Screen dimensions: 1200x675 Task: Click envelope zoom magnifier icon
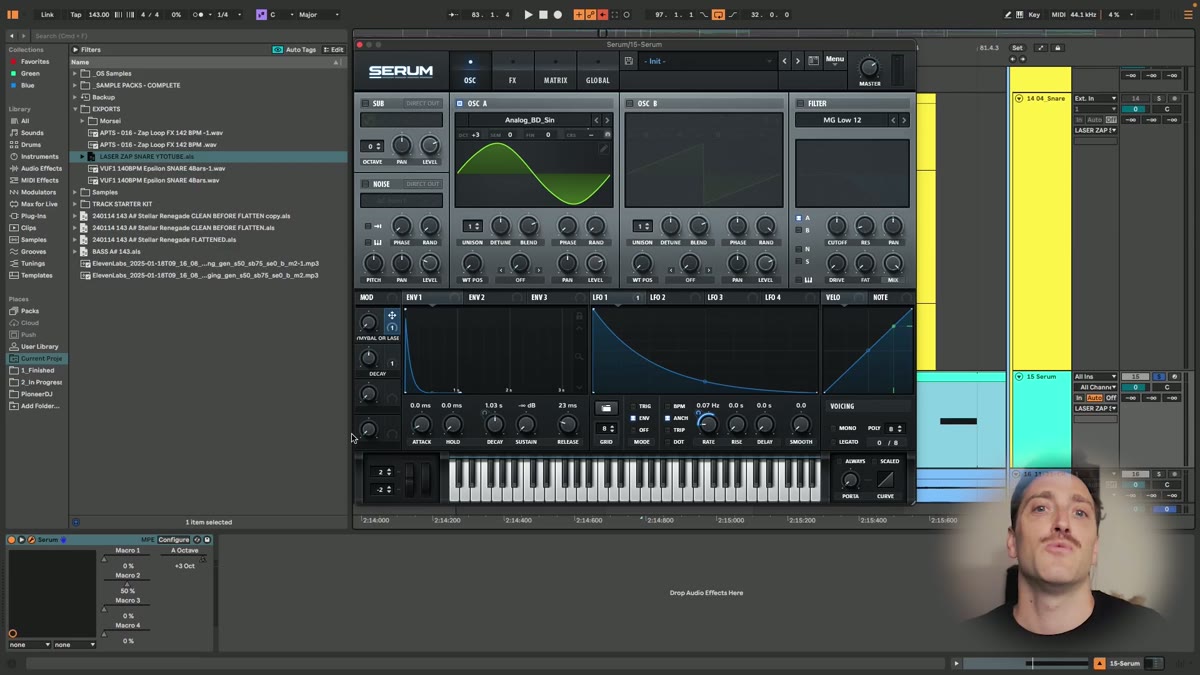[x=579, y=356]
